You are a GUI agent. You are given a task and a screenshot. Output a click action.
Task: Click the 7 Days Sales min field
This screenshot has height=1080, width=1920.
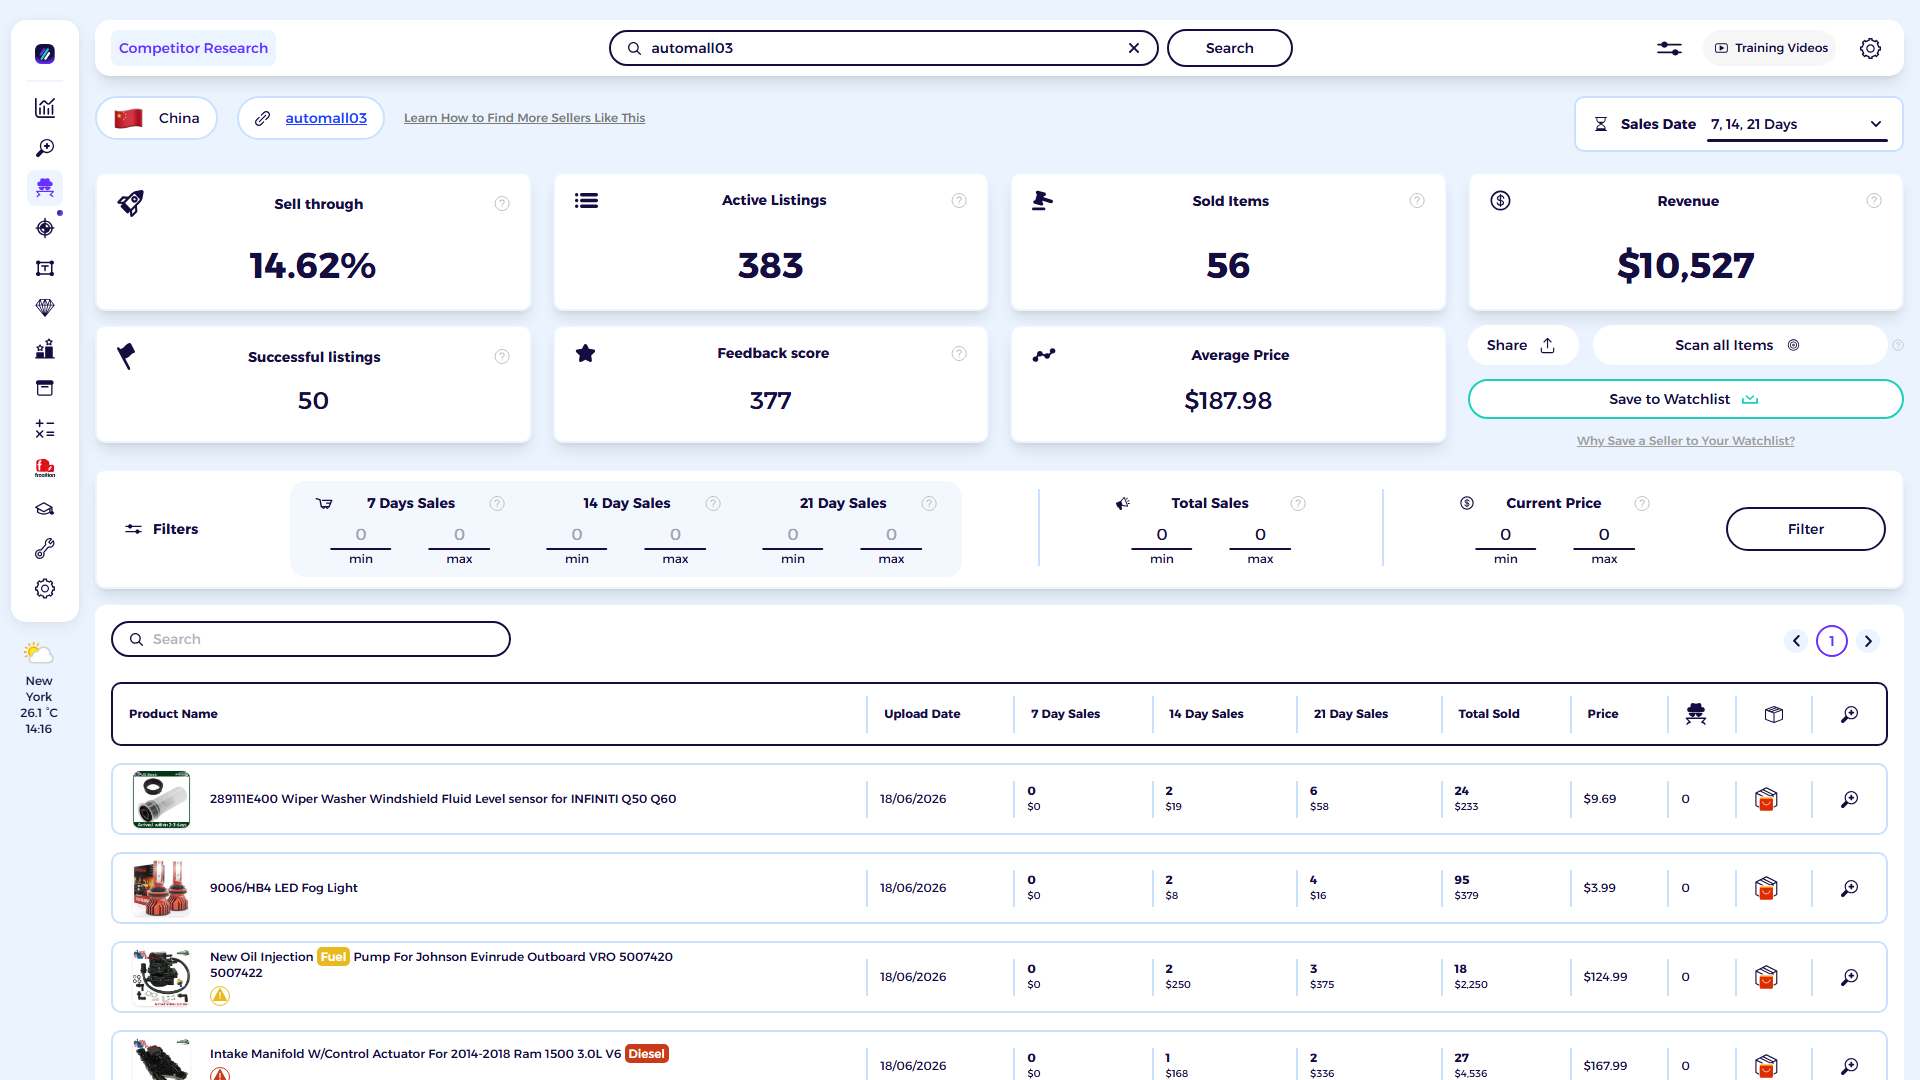tap(361, 535)
